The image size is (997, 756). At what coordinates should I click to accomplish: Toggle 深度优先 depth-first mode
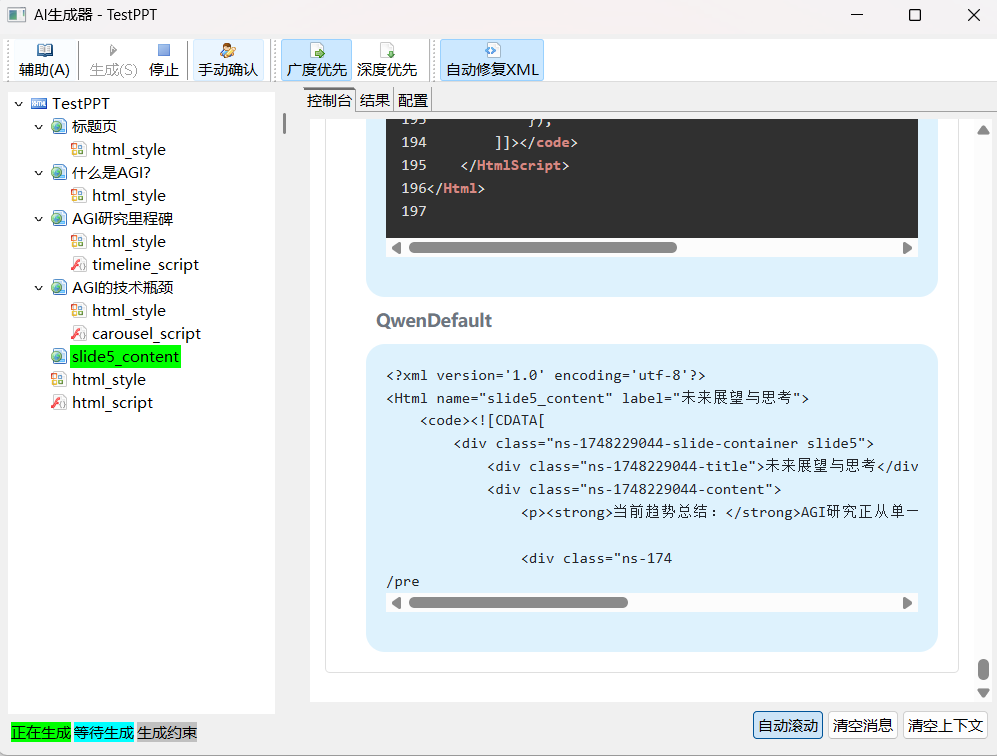tap(387, 60)
